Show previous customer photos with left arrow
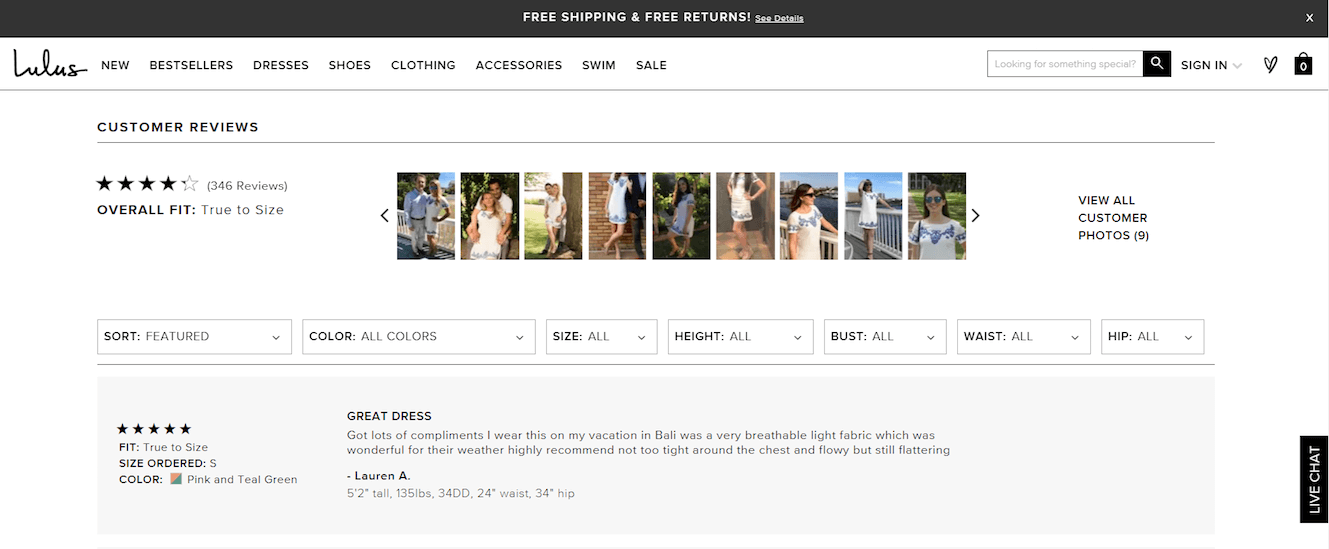Screen dimensions: 1329x549 point(384,215)
